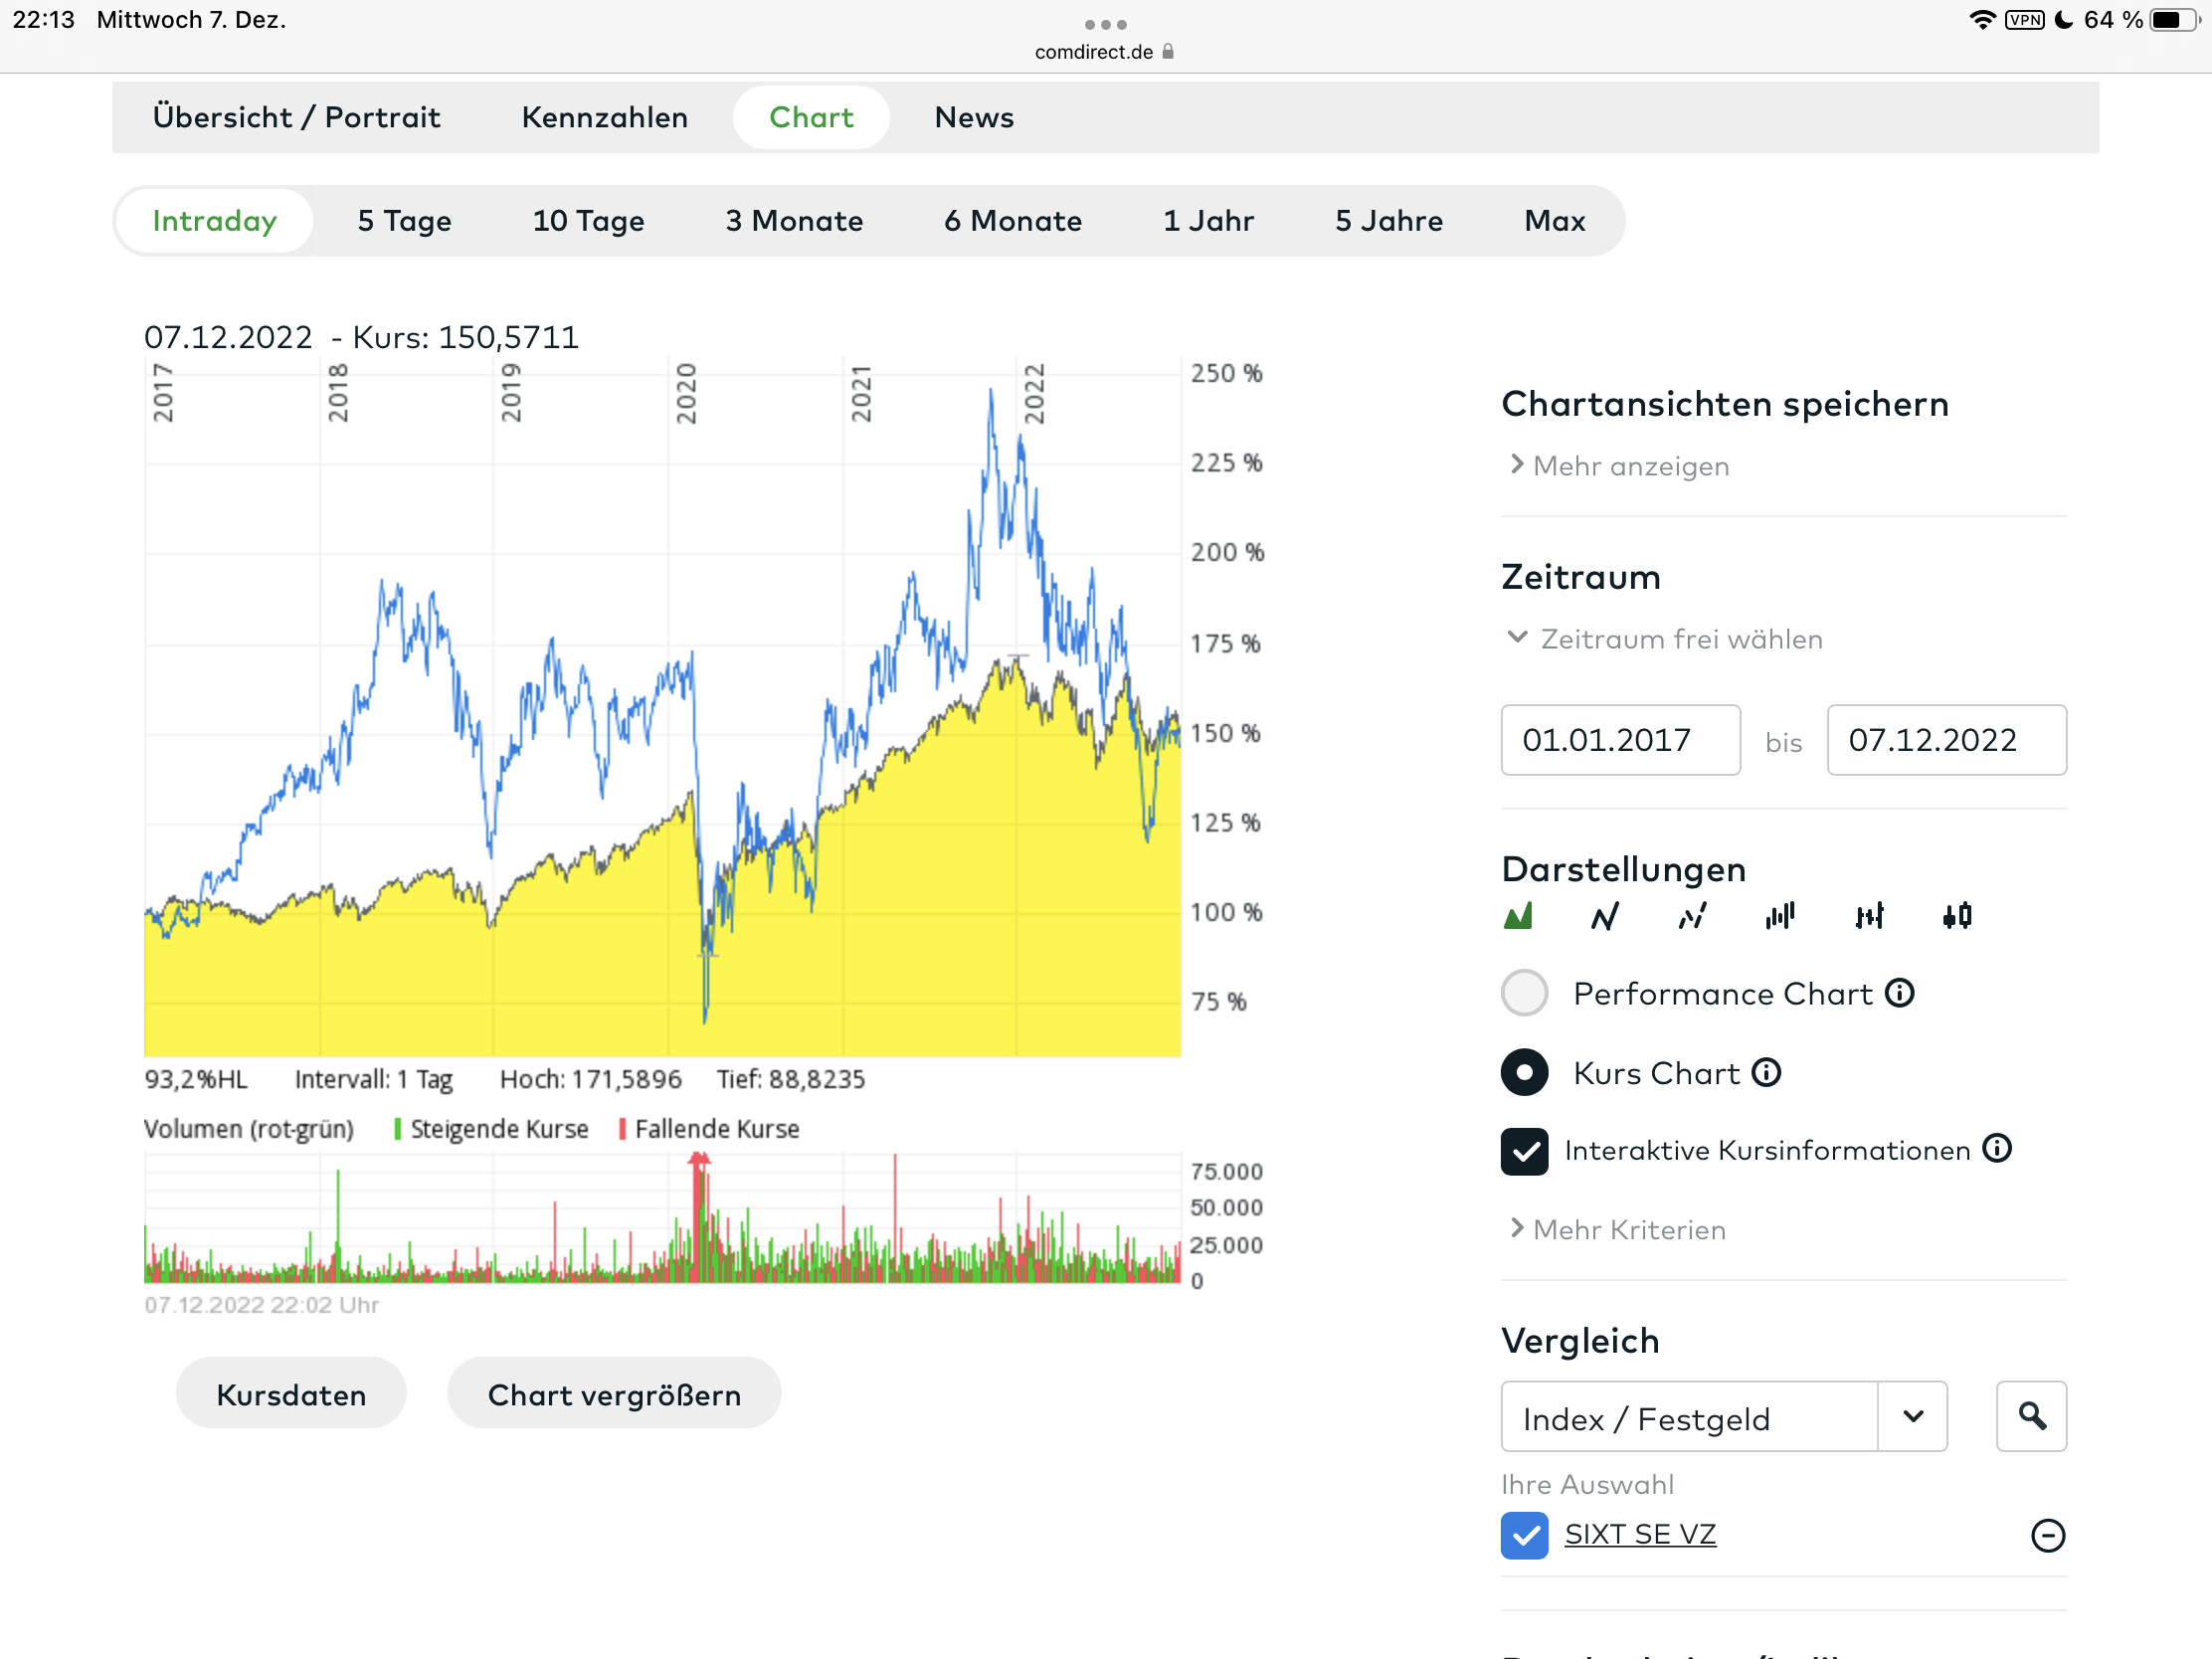
Task: Open the Index / Festgeld dropdown
Action: (1912, 1416)
